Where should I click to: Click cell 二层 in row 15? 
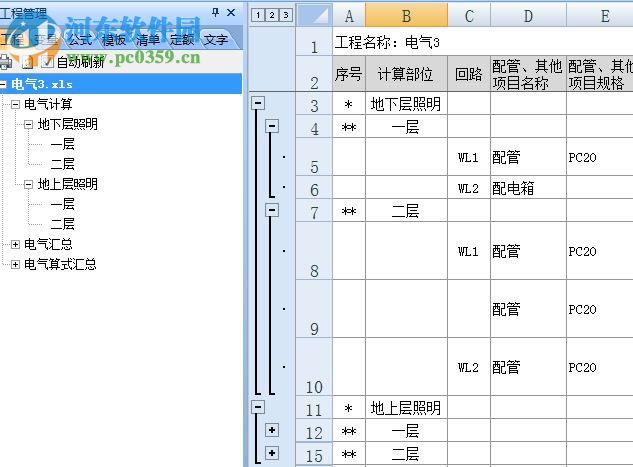tap(406, 454)
